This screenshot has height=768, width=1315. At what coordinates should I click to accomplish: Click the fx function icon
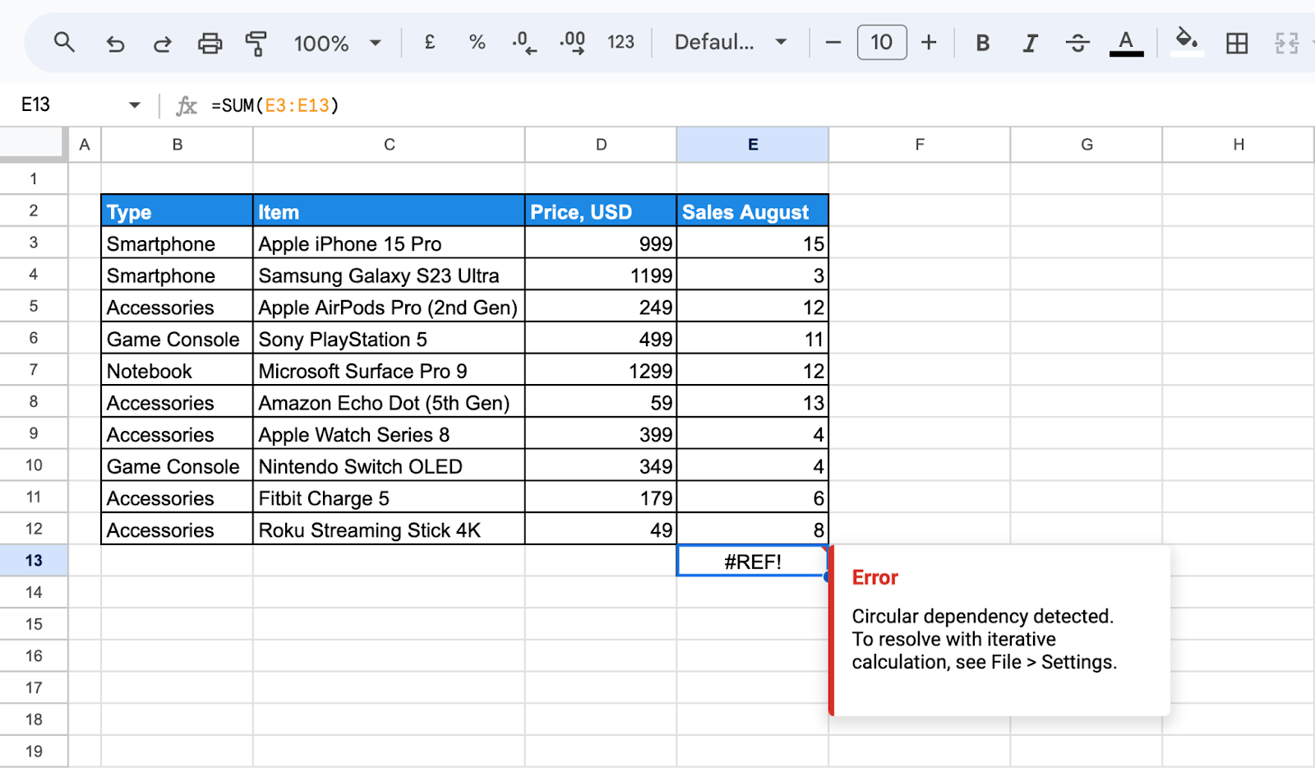pos(186,105)
